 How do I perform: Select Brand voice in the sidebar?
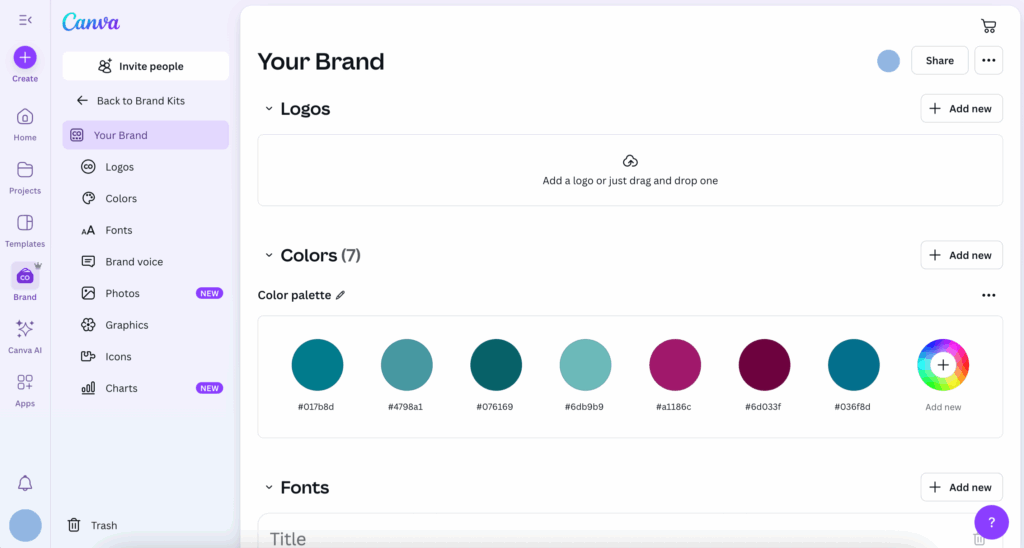134,262
